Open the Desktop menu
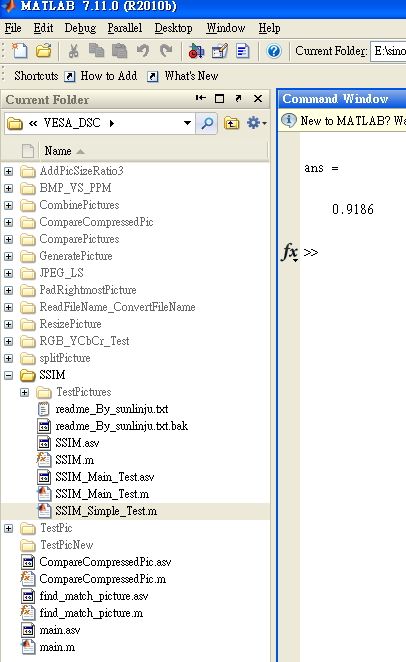 pos(173,28)
